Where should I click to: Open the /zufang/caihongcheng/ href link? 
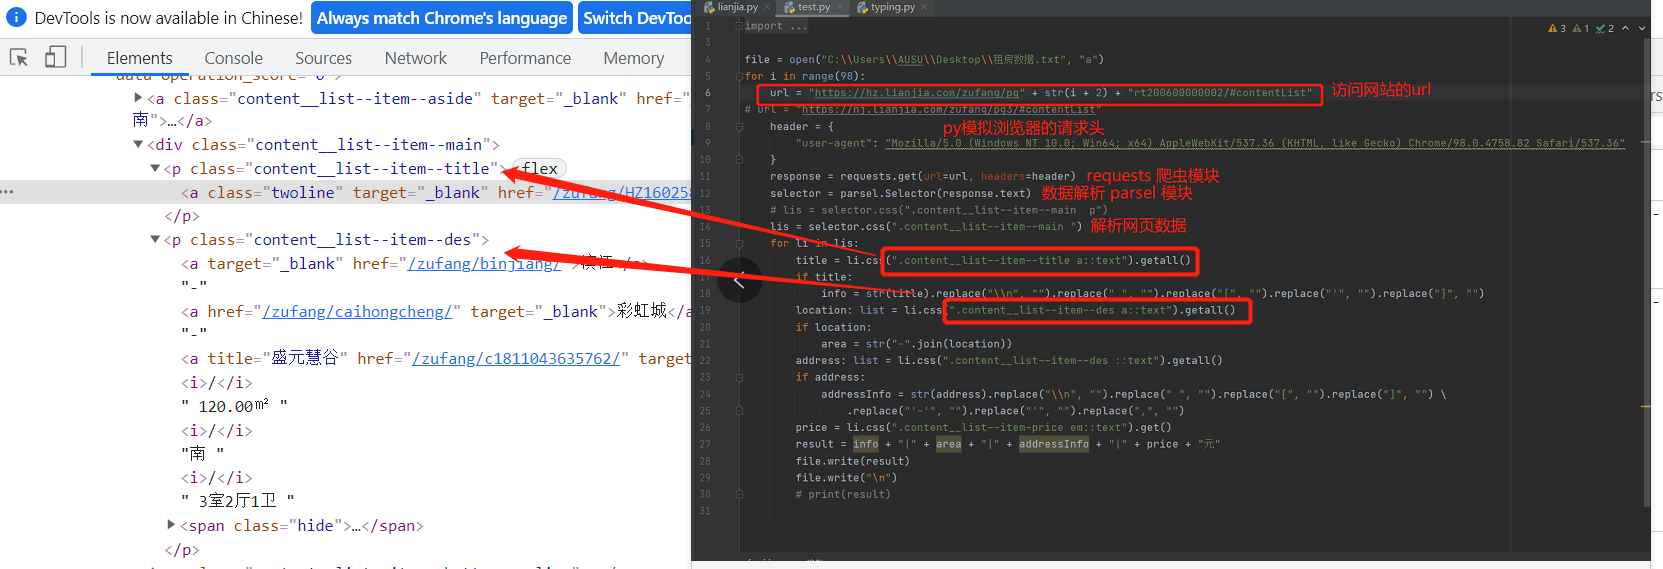coord(357,311)
